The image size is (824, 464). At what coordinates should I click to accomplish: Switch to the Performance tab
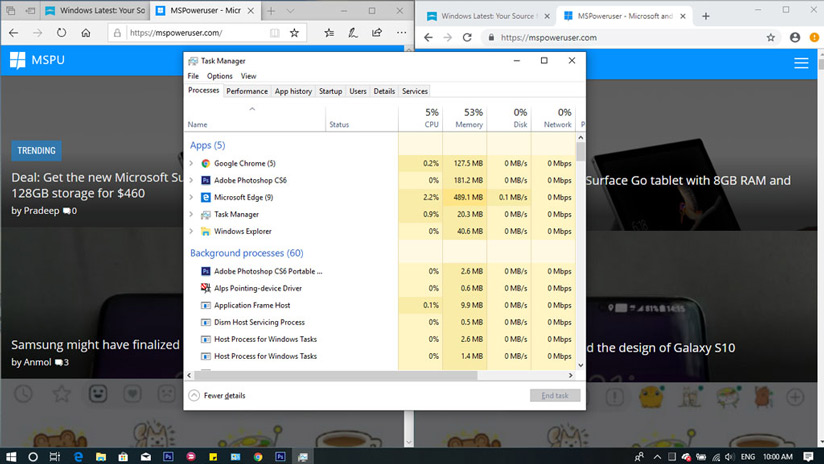(x=247, y=91)
